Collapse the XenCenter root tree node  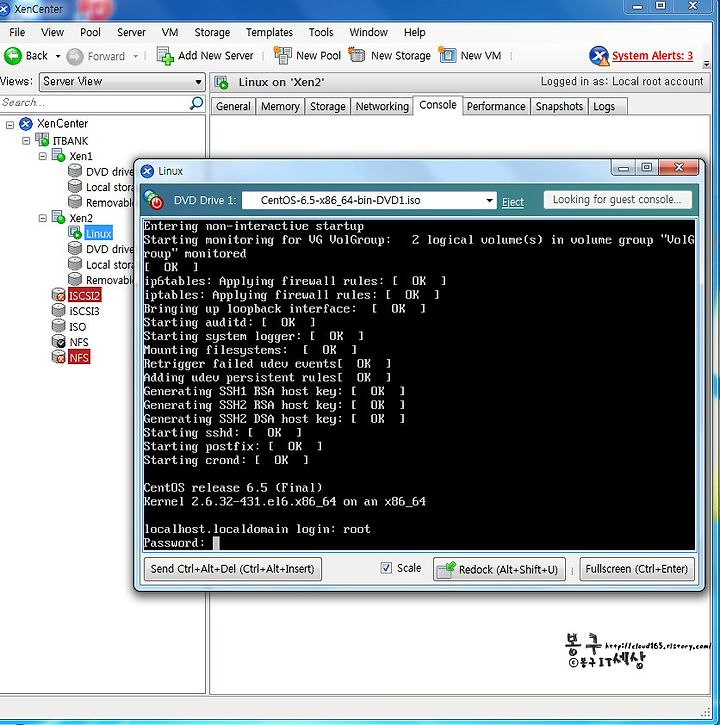click(10, 124)
